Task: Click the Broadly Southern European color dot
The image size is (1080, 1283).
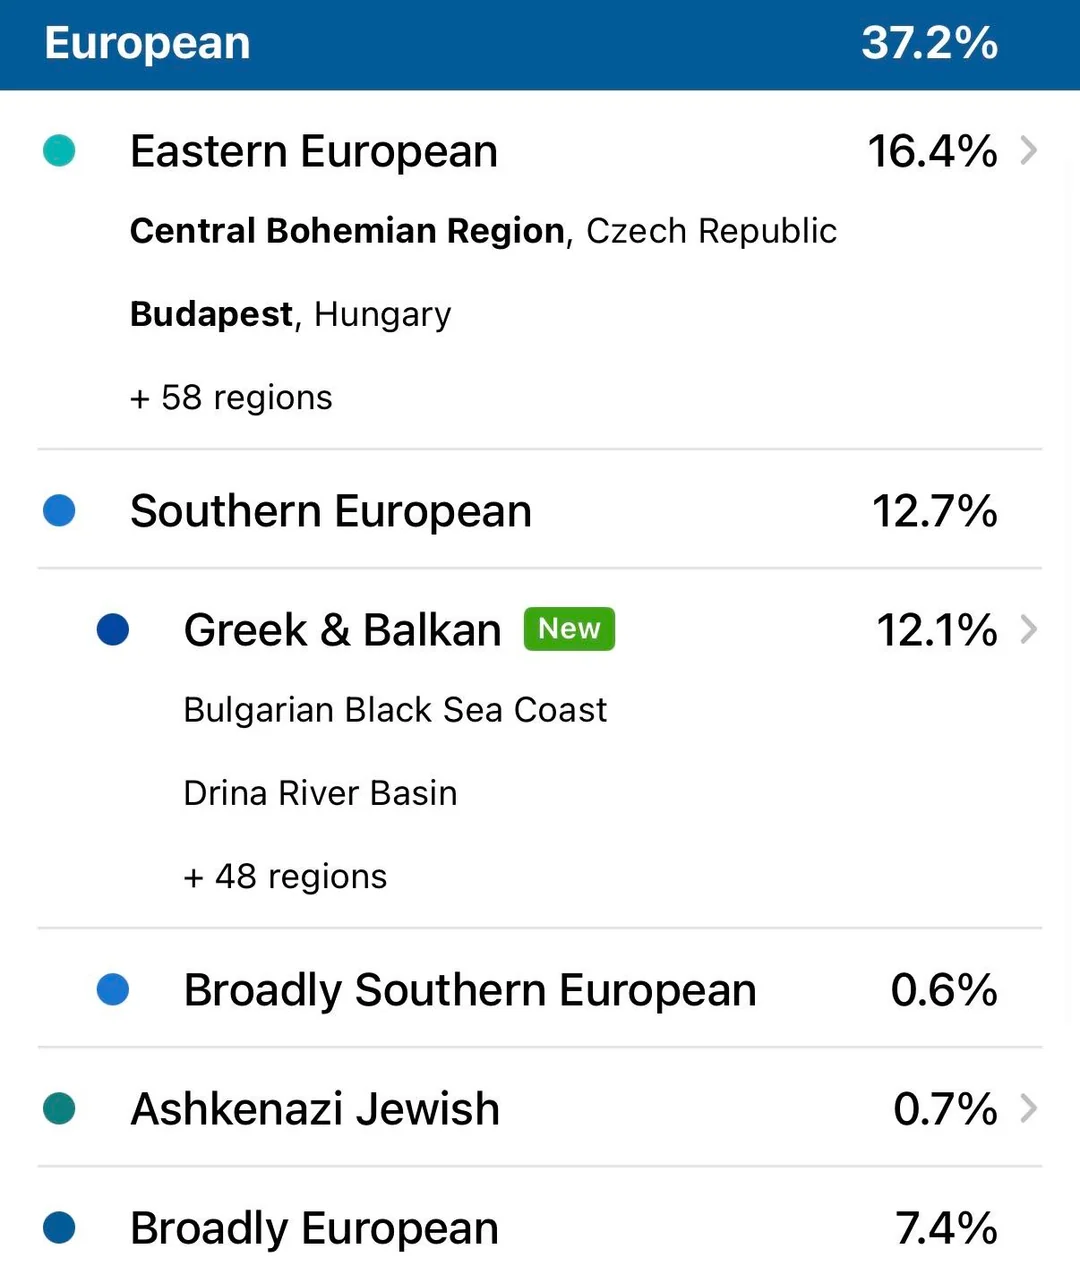Action: click(x=113, y=990)
